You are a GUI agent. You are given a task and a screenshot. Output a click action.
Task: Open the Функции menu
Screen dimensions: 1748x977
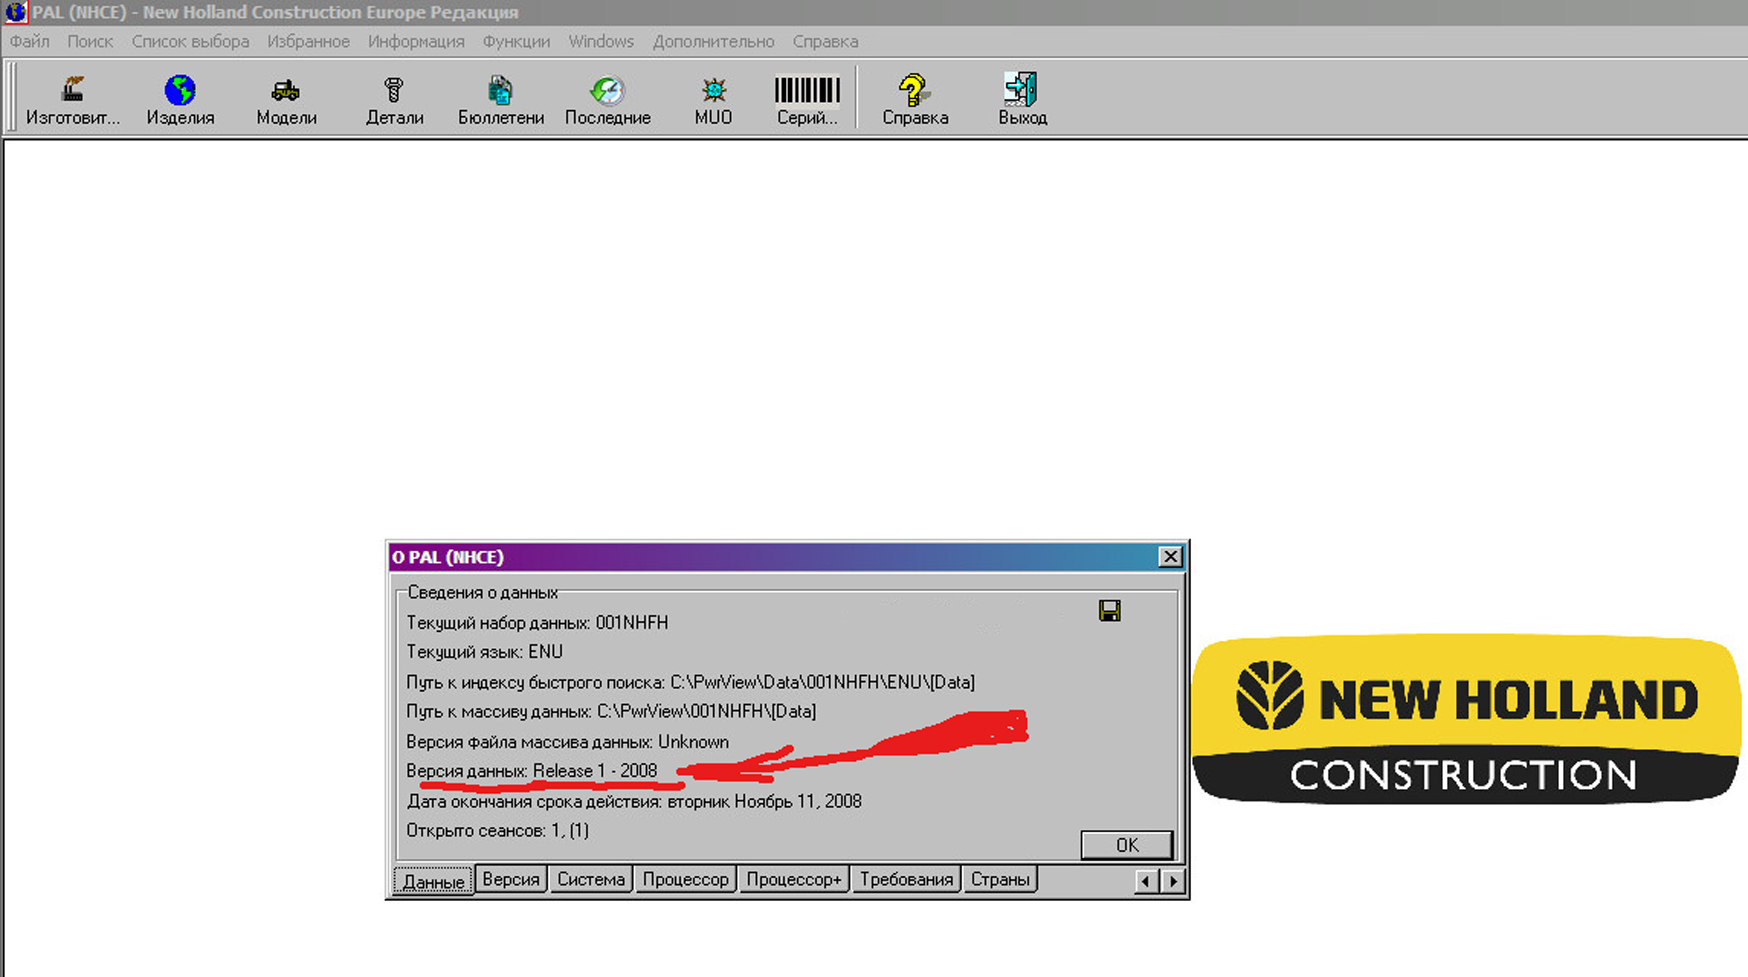[516, 41]
